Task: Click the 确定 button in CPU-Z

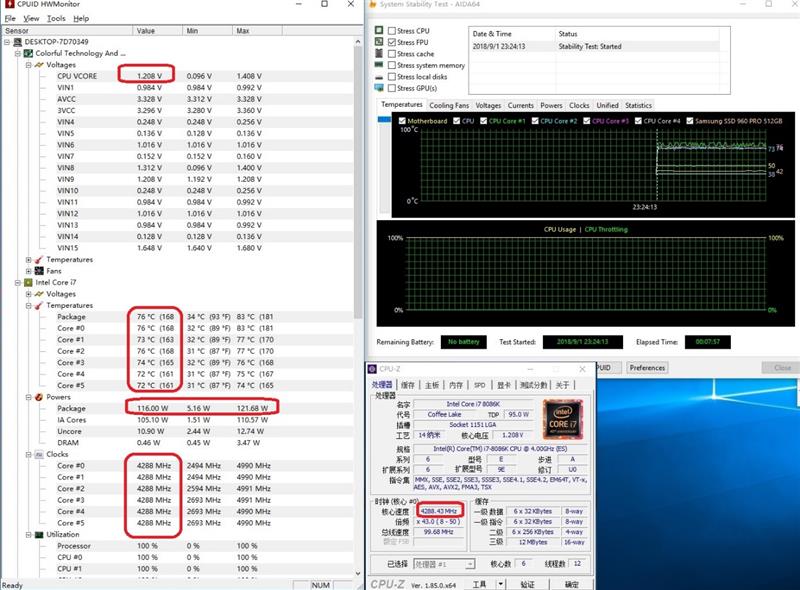Action: click(x=572, y=584)
